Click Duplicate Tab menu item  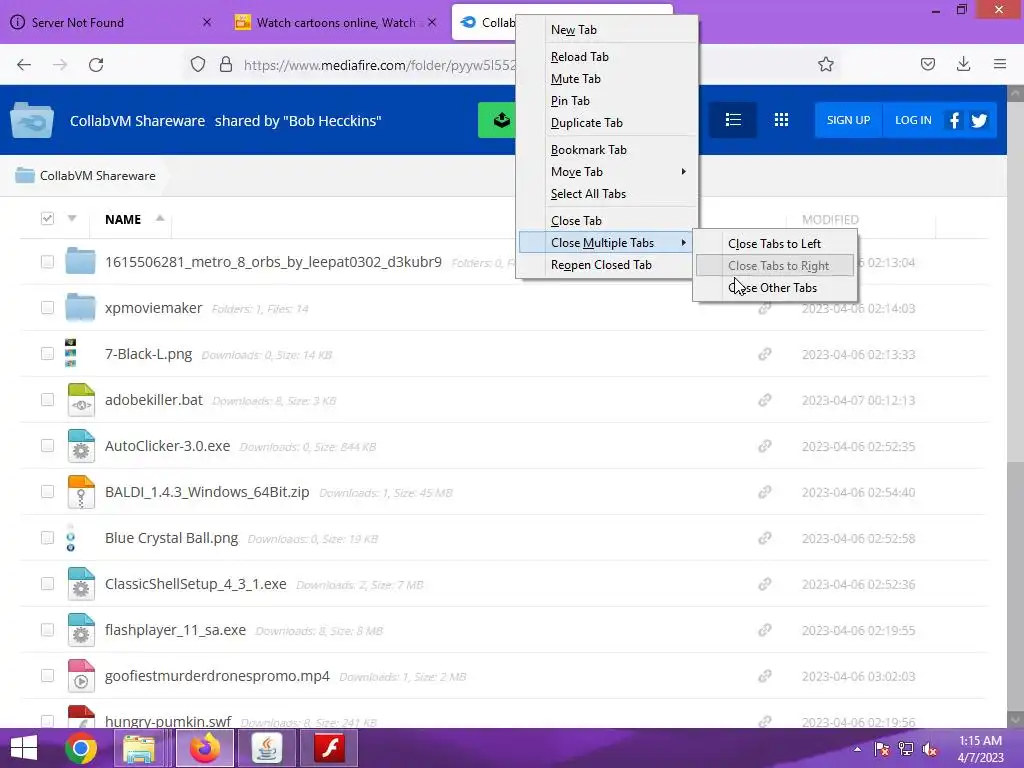click(x=608, y=123)
